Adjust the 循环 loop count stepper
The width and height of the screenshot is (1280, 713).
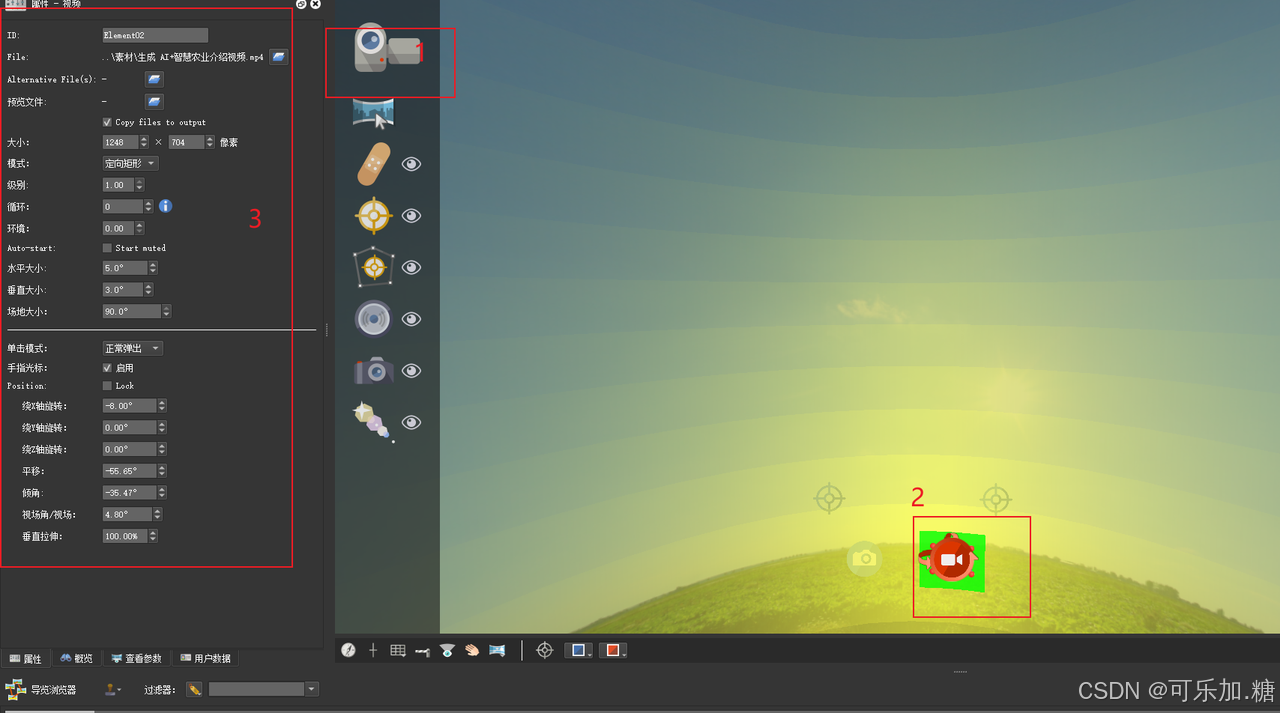pos(148,206)
